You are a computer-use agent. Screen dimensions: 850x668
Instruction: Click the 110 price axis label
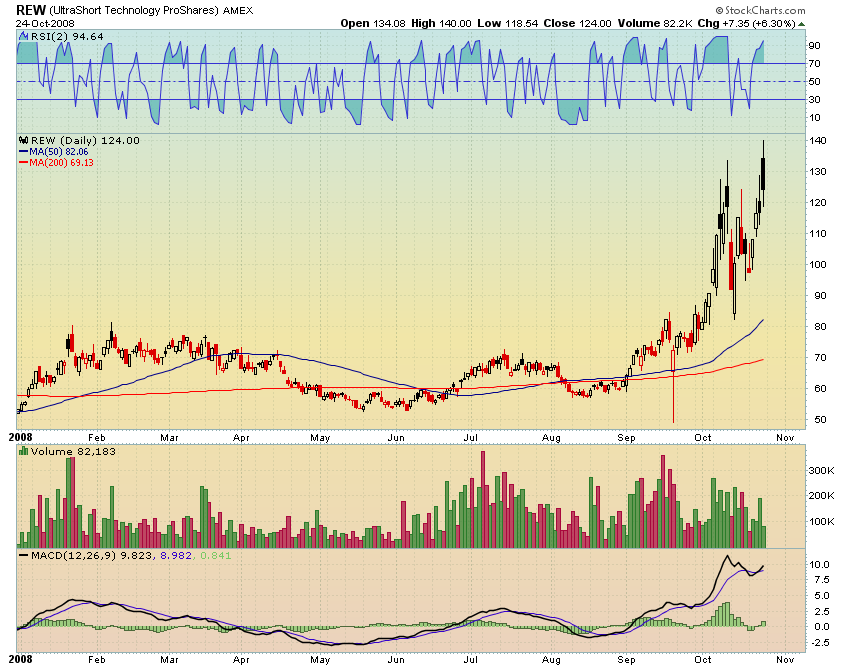[x=817, y=234]
